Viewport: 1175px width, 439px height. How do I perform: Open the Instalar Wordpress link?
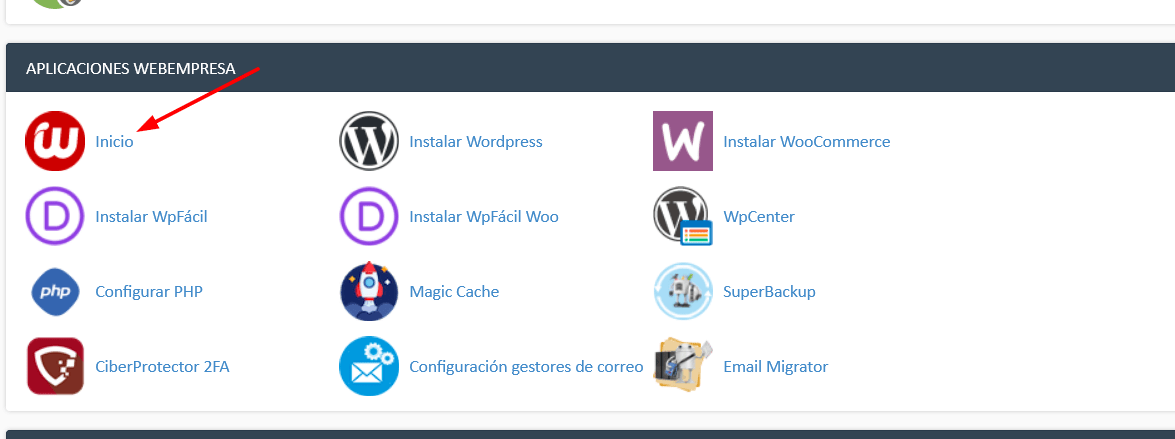click(476, 142)
